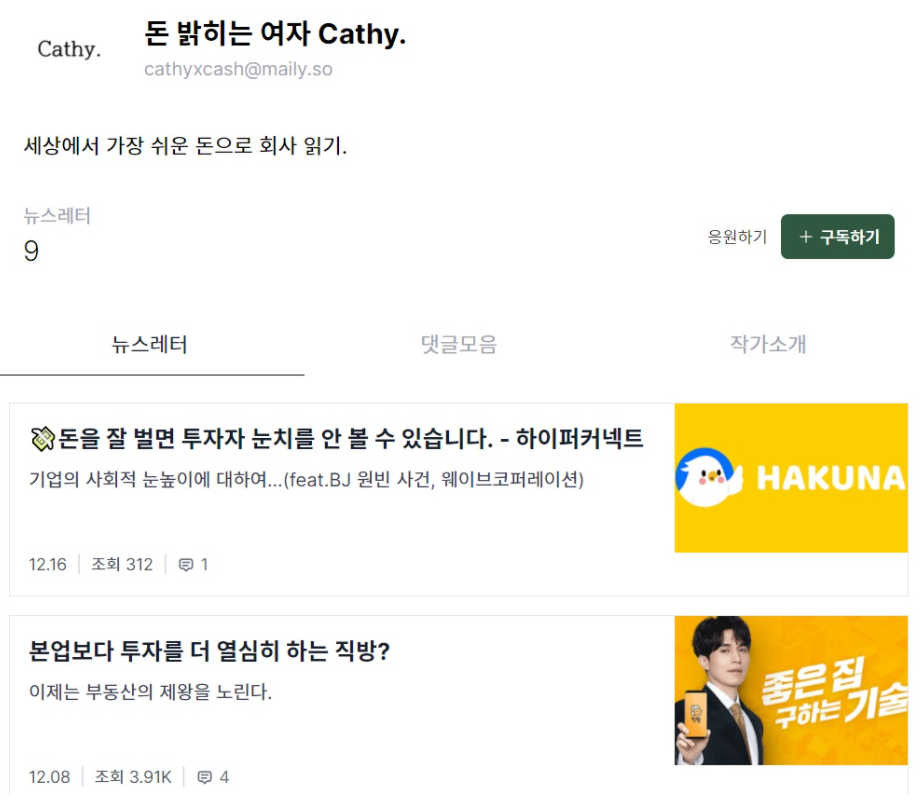This screenshot has width=924, height=812.
Task: Click the 응원하기 link
Action: click(737, 237)
